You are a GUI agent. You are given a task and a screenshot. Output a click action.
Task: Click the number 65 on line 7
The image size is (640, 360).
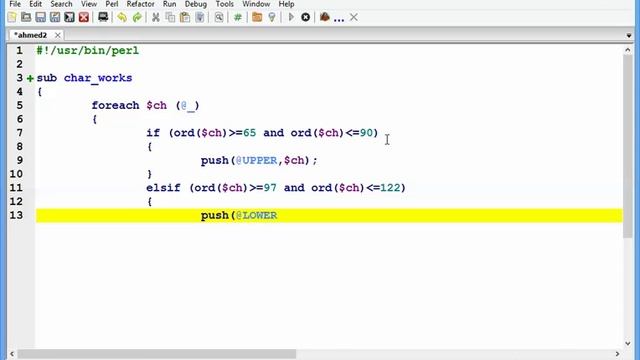coord(249,133)
